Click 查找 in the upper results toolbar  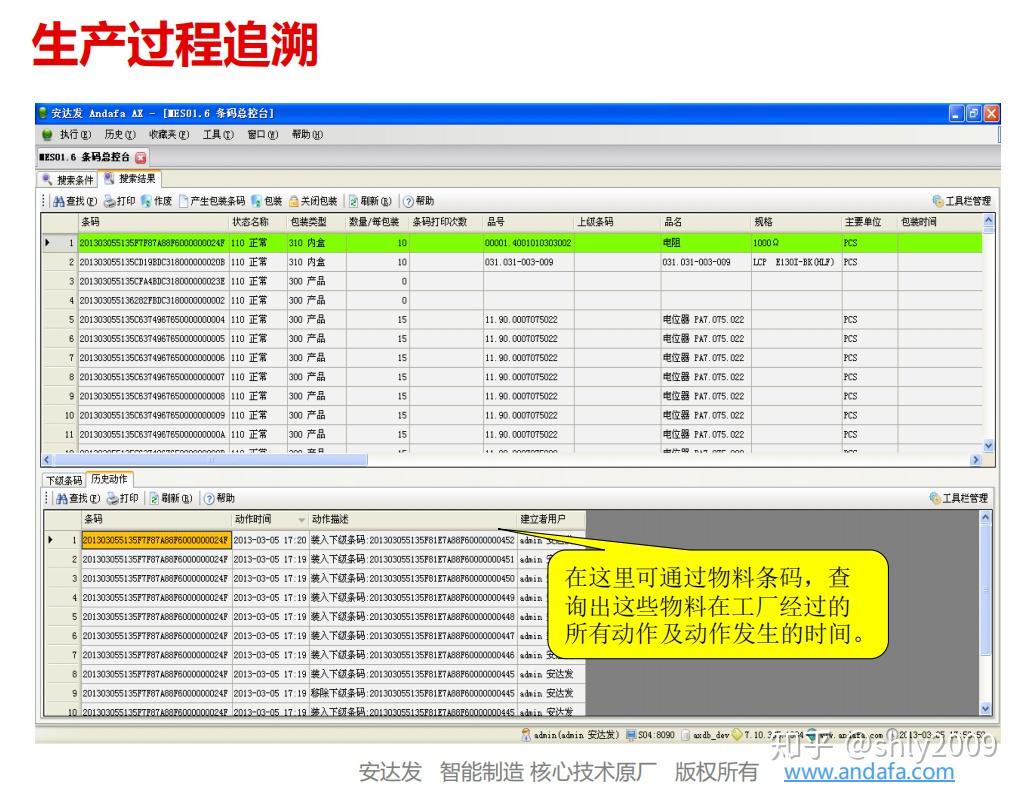point(75,201)
